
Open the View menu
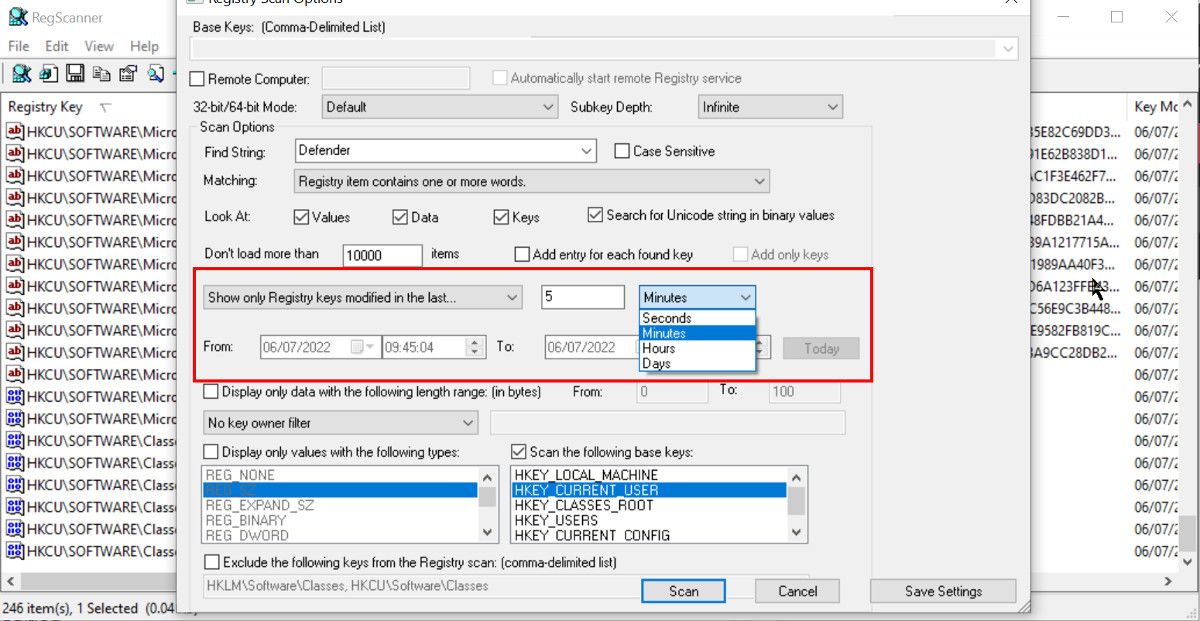99,46
